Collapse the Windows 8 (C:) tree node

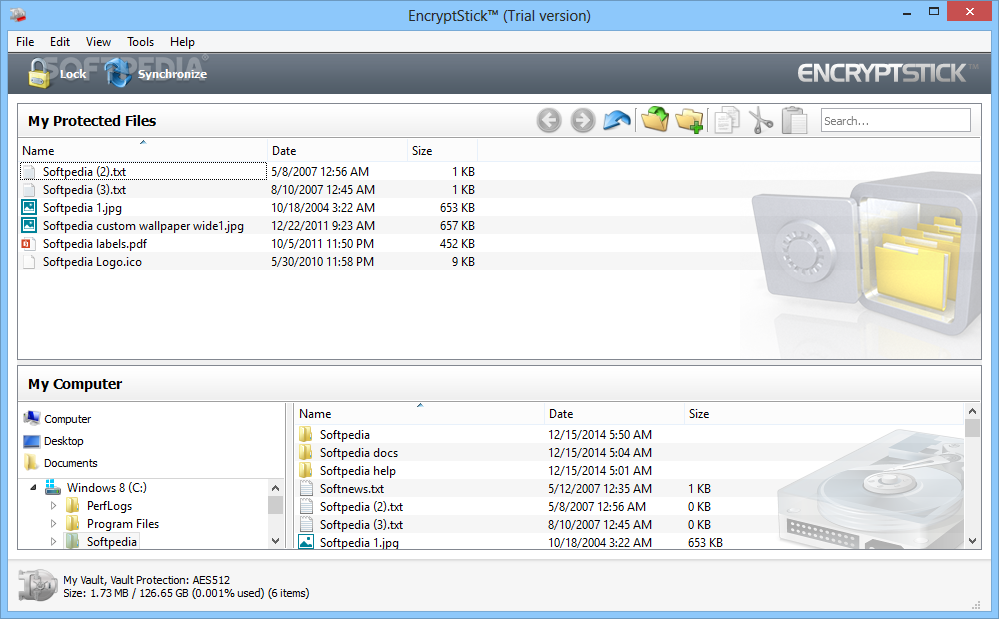tap(33, 488)
